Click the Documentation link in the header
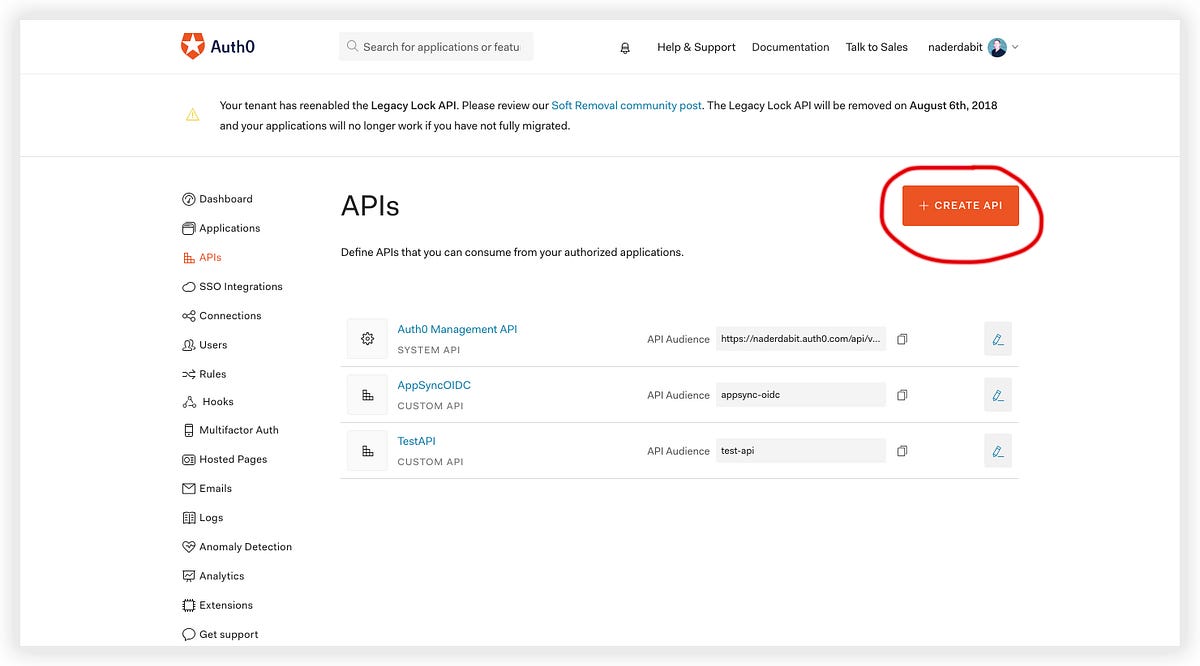1200x666 pixels. [790, 46]
